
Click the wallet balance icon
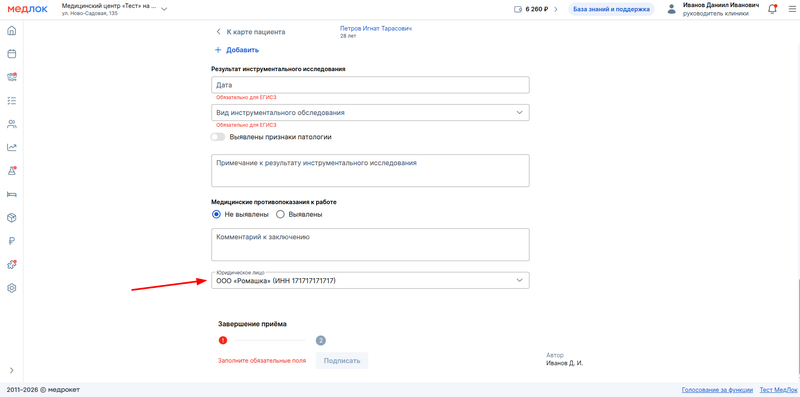pyautogui.click(x=518, y=9)
